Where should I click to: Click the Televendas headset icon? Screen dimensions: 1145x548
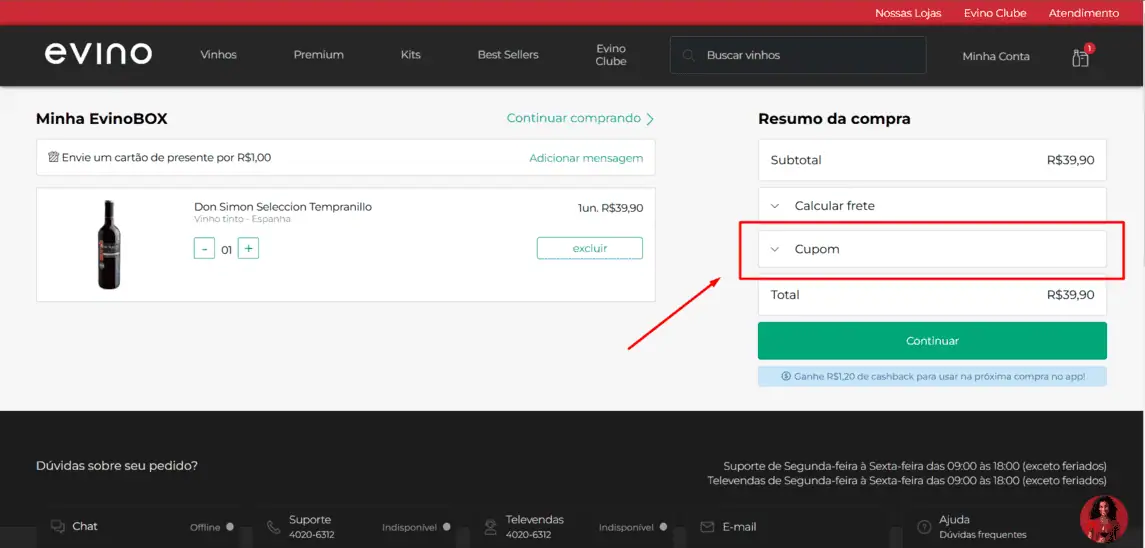pos(491,527)
